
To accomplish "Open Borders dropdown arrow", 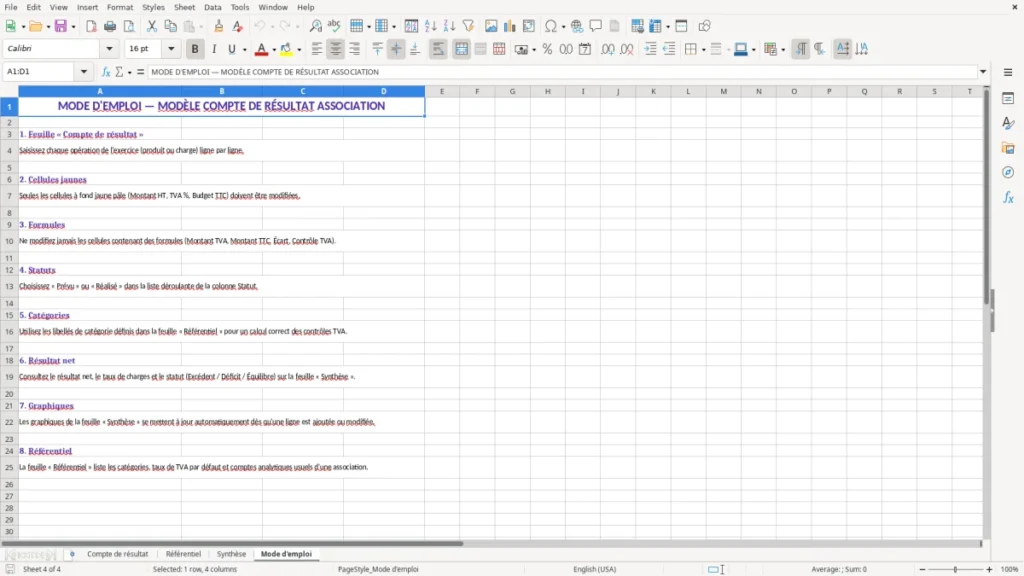I will tap(703, 50).
